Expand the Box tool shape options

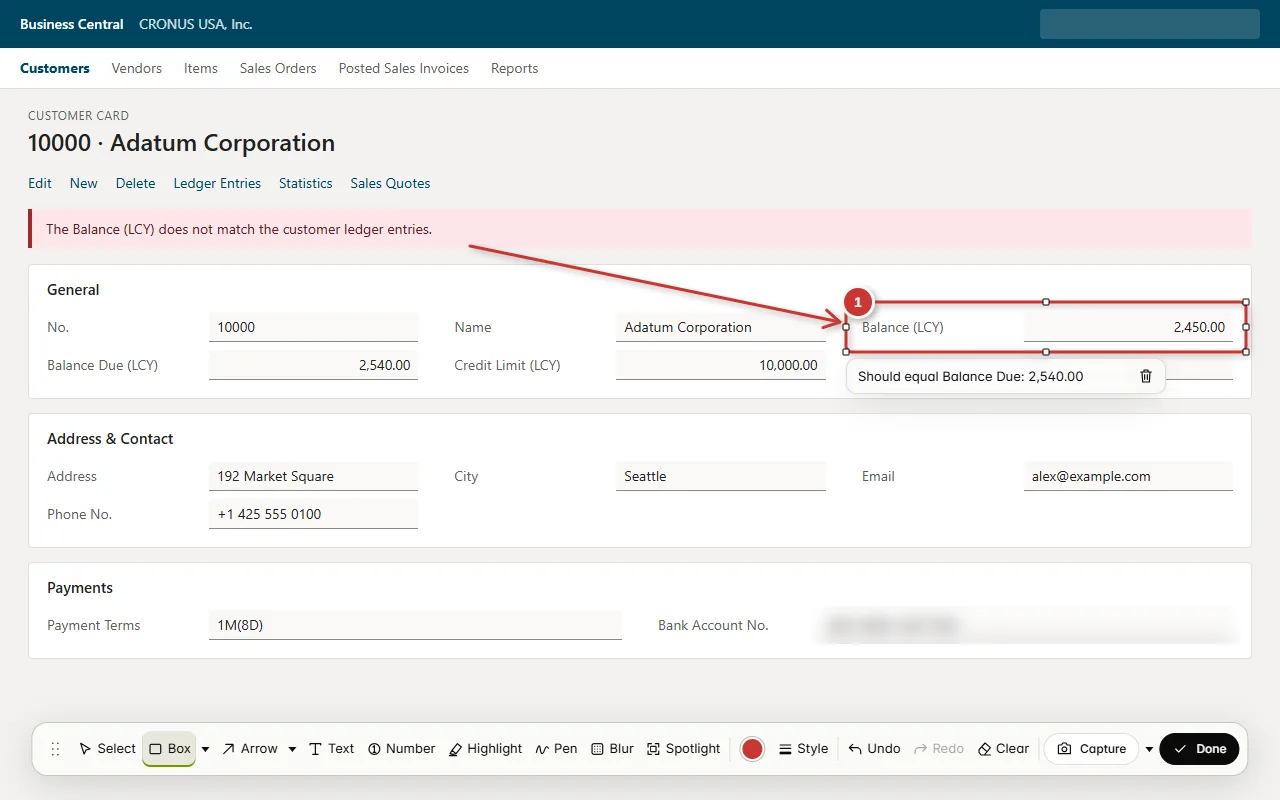tap(205, 749)
